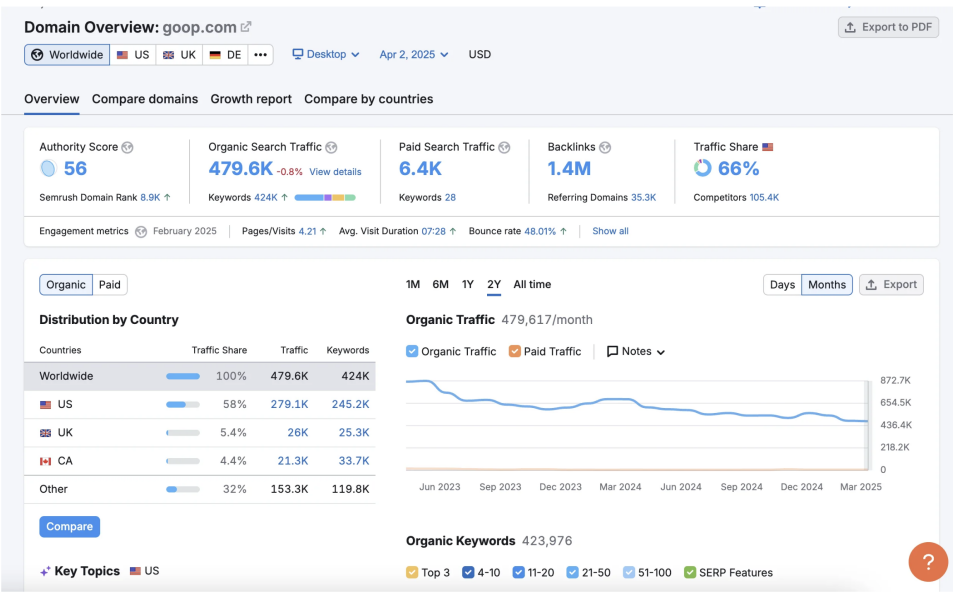Switch chart granularity to Days
955x600 pixels.
[x=782, y=284]
